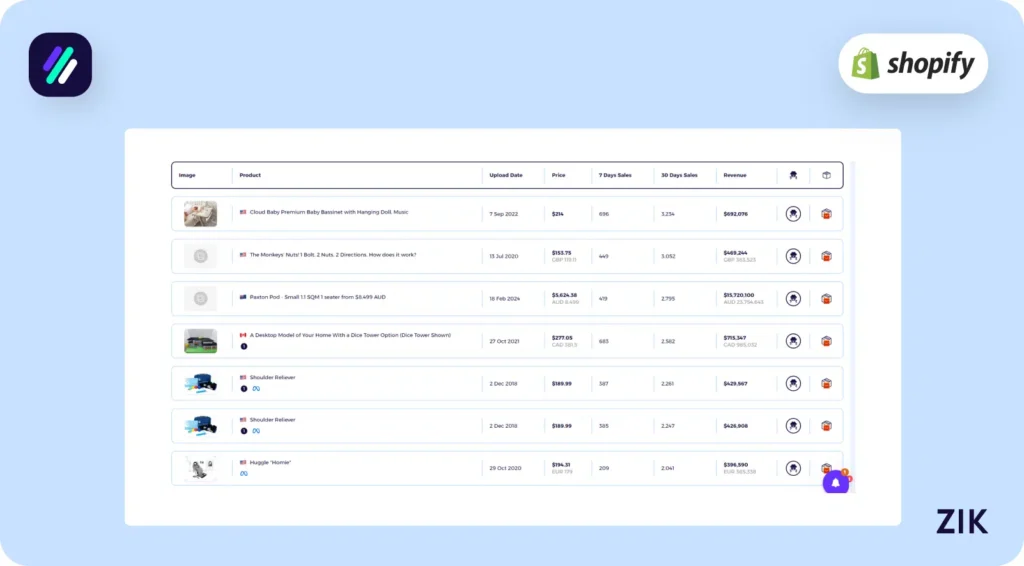
Task: Click the Huggle 'Homie' product thumbnail
Action: pyautogui.click(x=200, y=468)
